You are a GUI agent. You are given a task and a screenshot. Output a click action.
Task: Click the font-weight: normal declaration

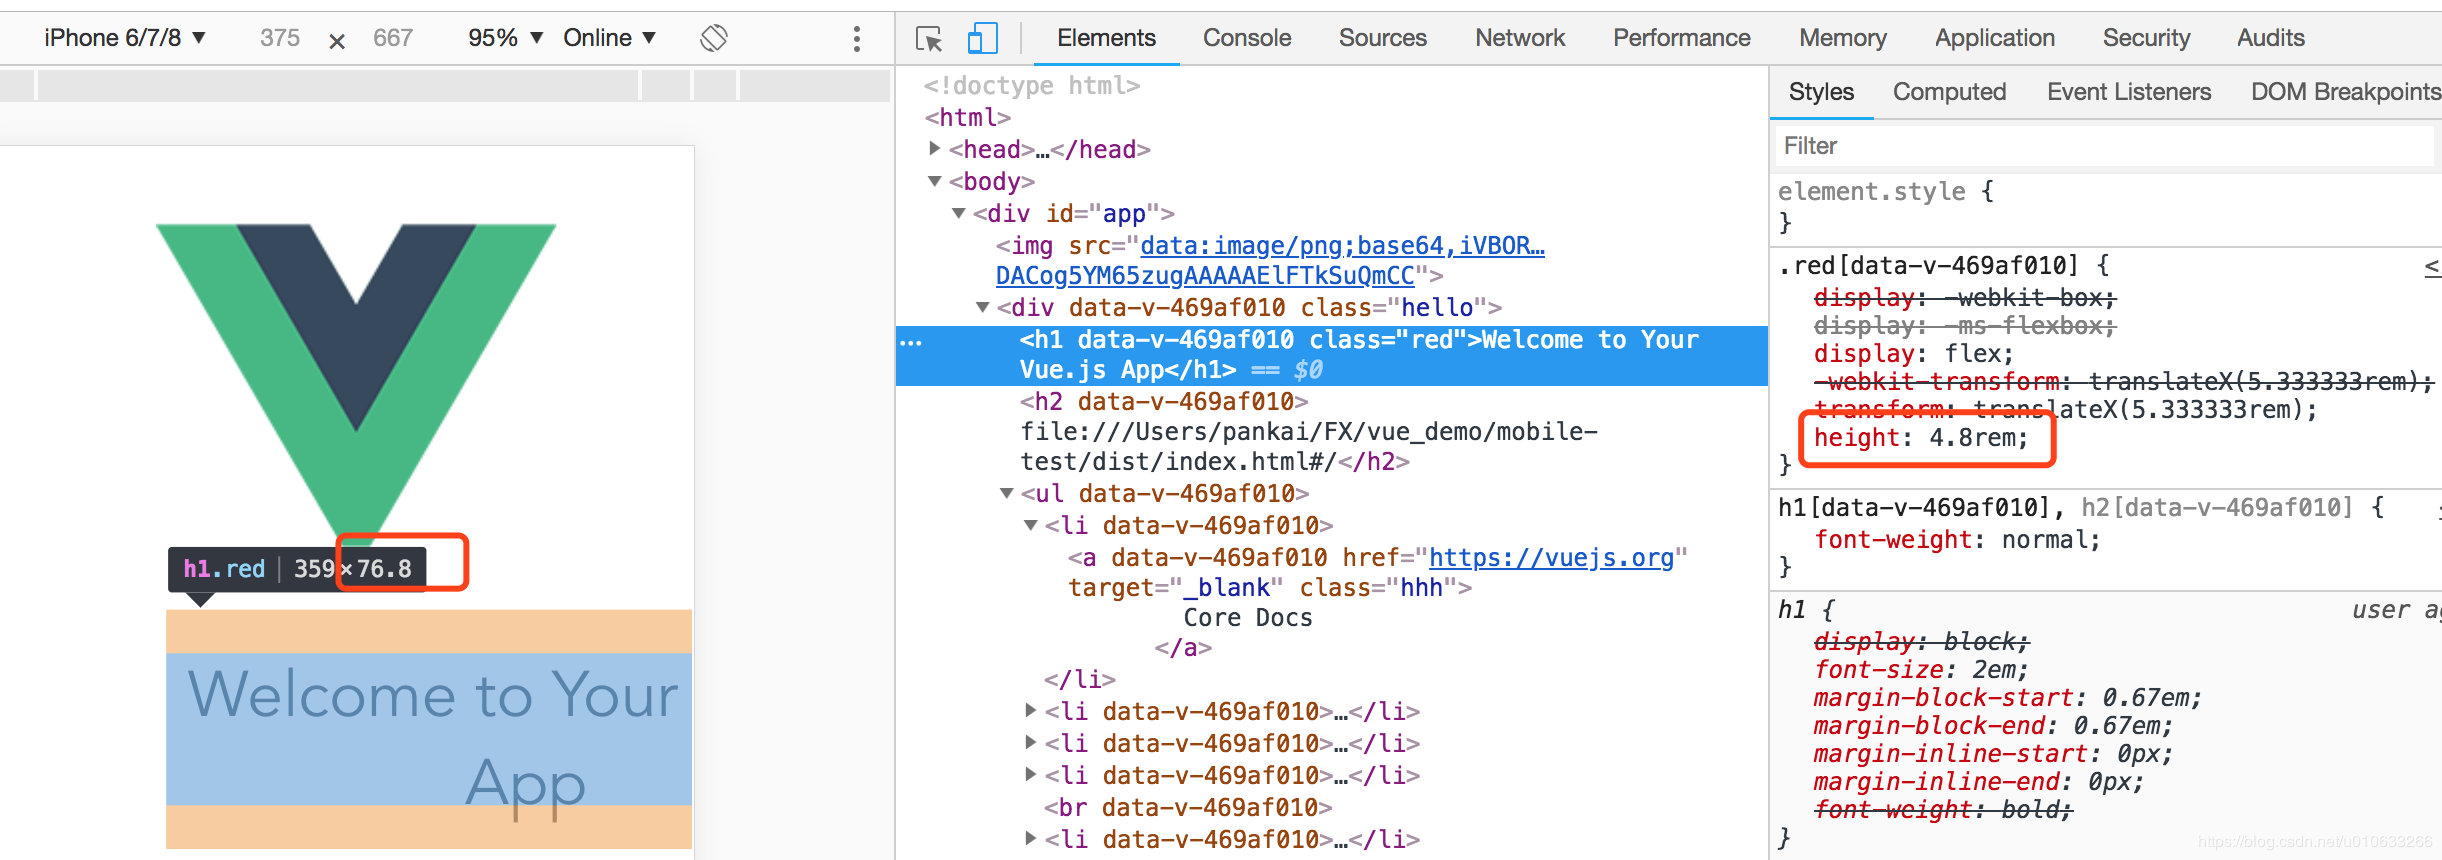(x=1957, y=540)
